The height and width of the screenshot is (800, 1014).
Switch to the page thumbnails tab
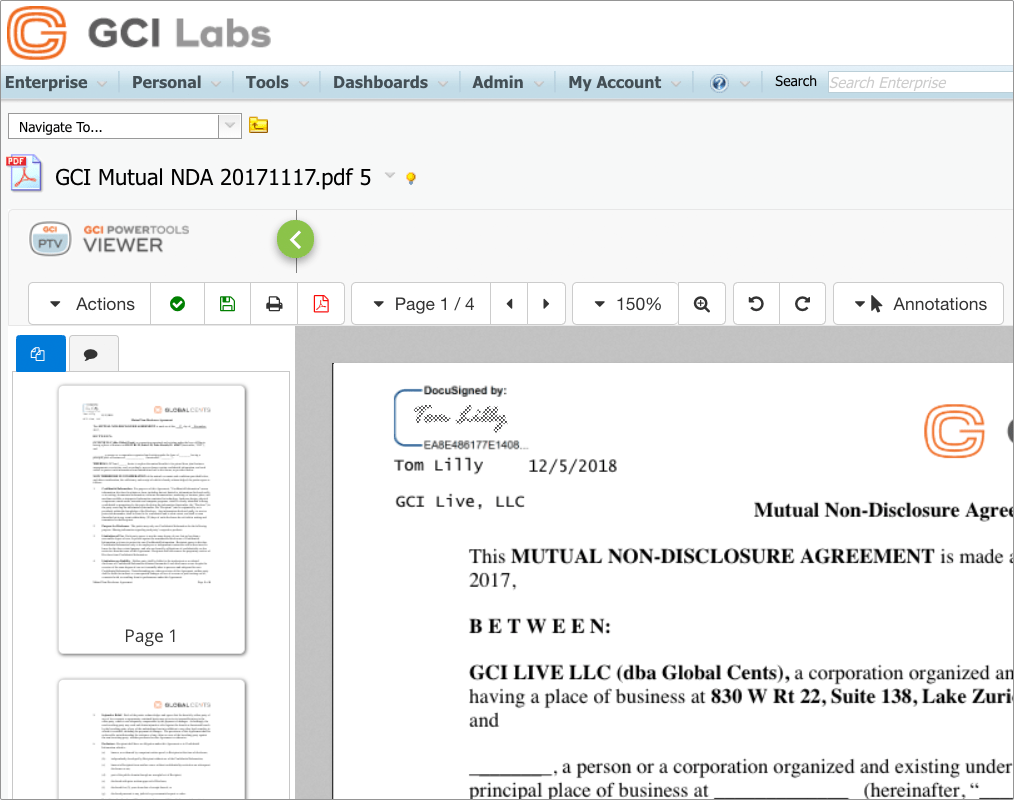coord(40,354)
